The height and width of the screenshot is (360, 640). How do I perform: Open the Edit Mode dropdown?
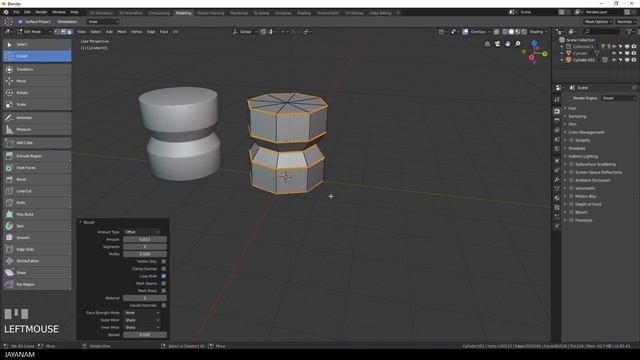[x=34, y=32]
